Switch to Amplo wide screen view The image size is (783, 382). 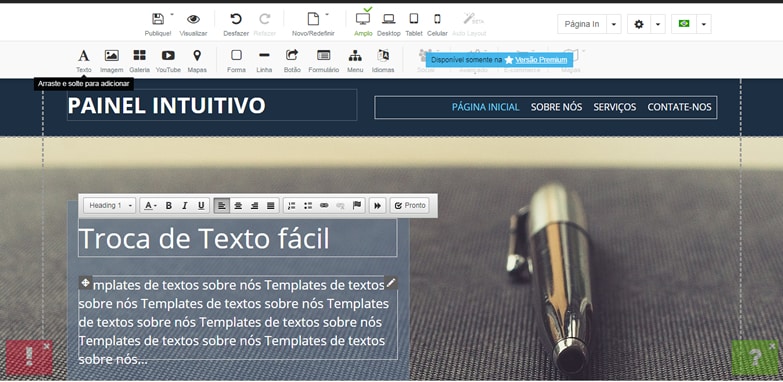pyautogui.click(x=363, y=19)
